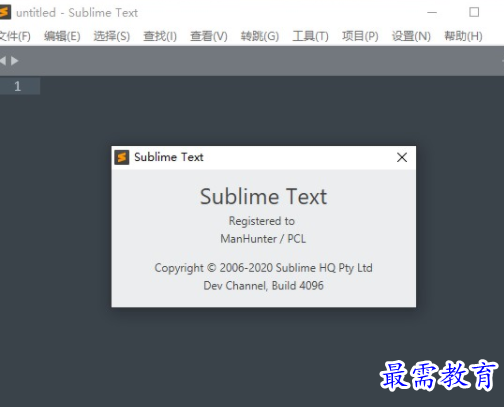Click the 'Dev Channel, Build 4096' text
Viewport: 504px width, 407px height.
pos(263,286)
